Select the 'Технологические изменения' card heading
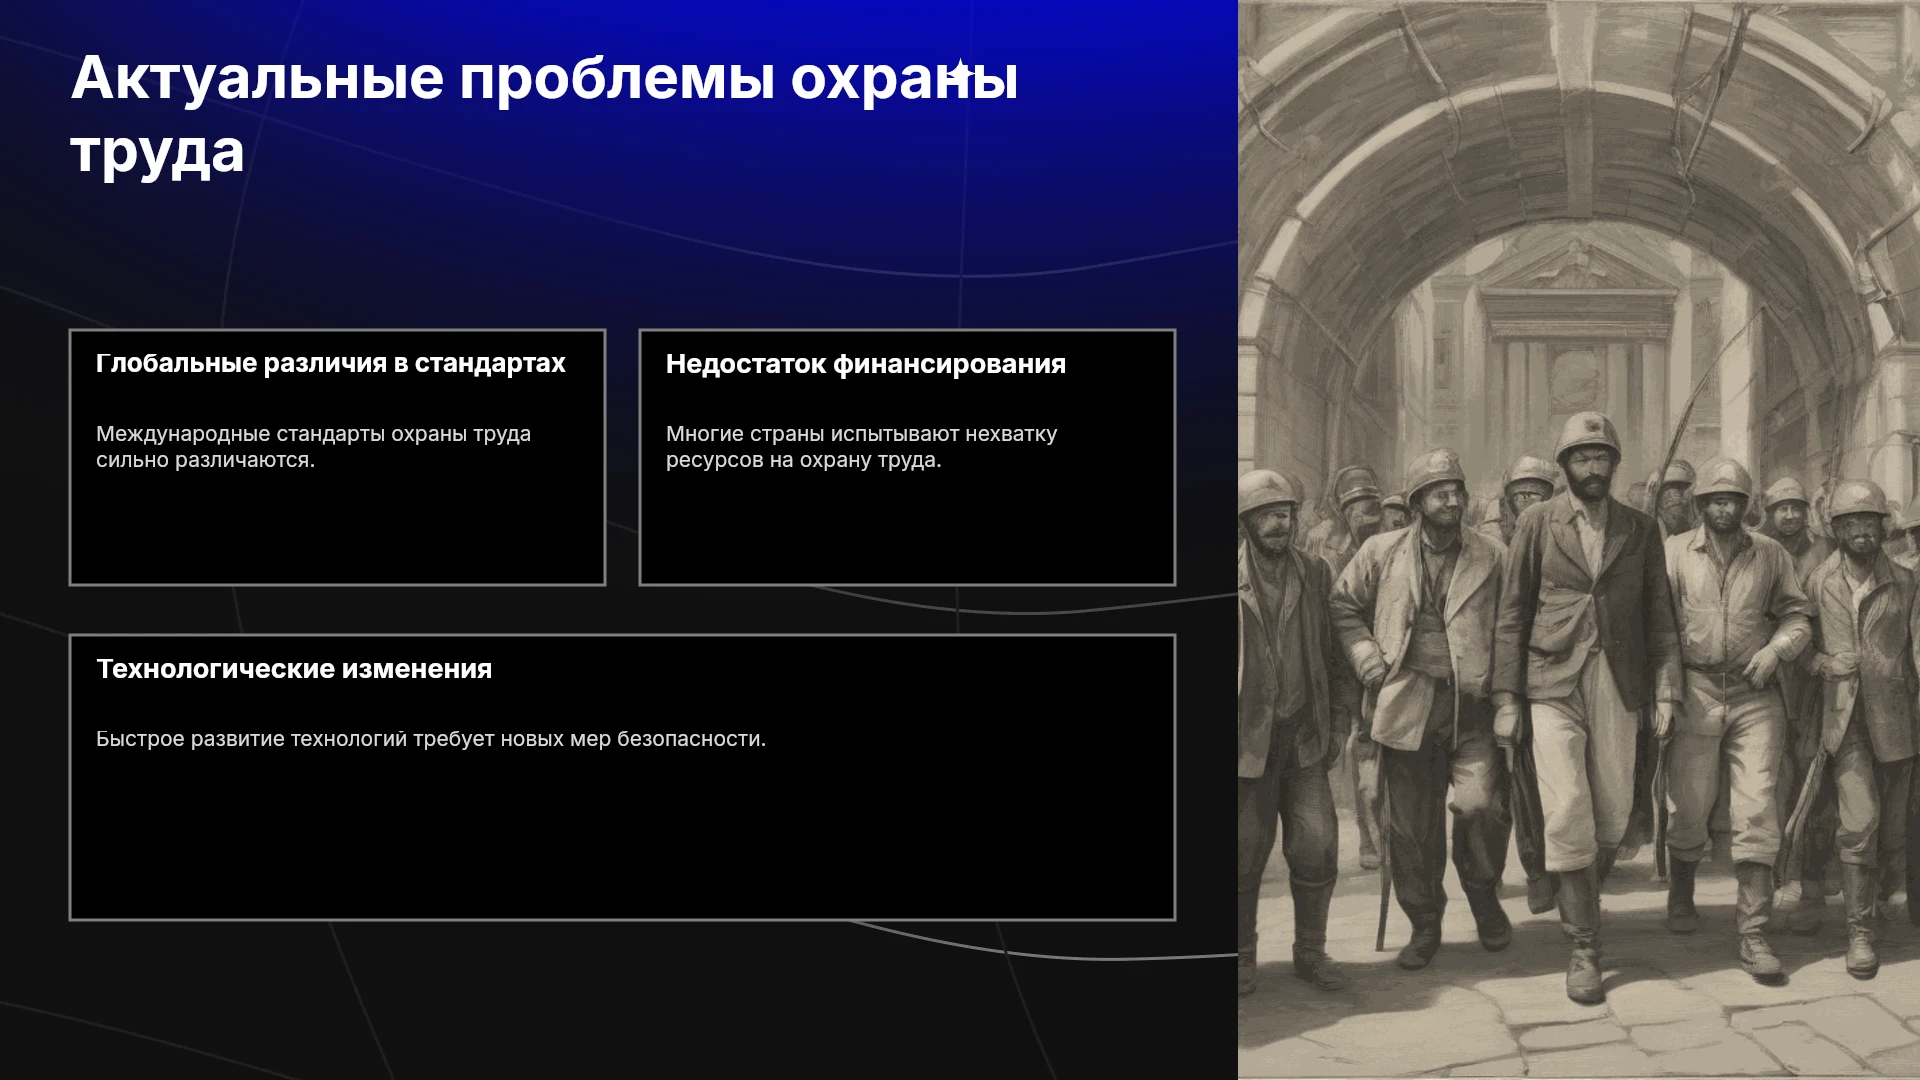The image size is (1920, 1080). pos(294,669)
